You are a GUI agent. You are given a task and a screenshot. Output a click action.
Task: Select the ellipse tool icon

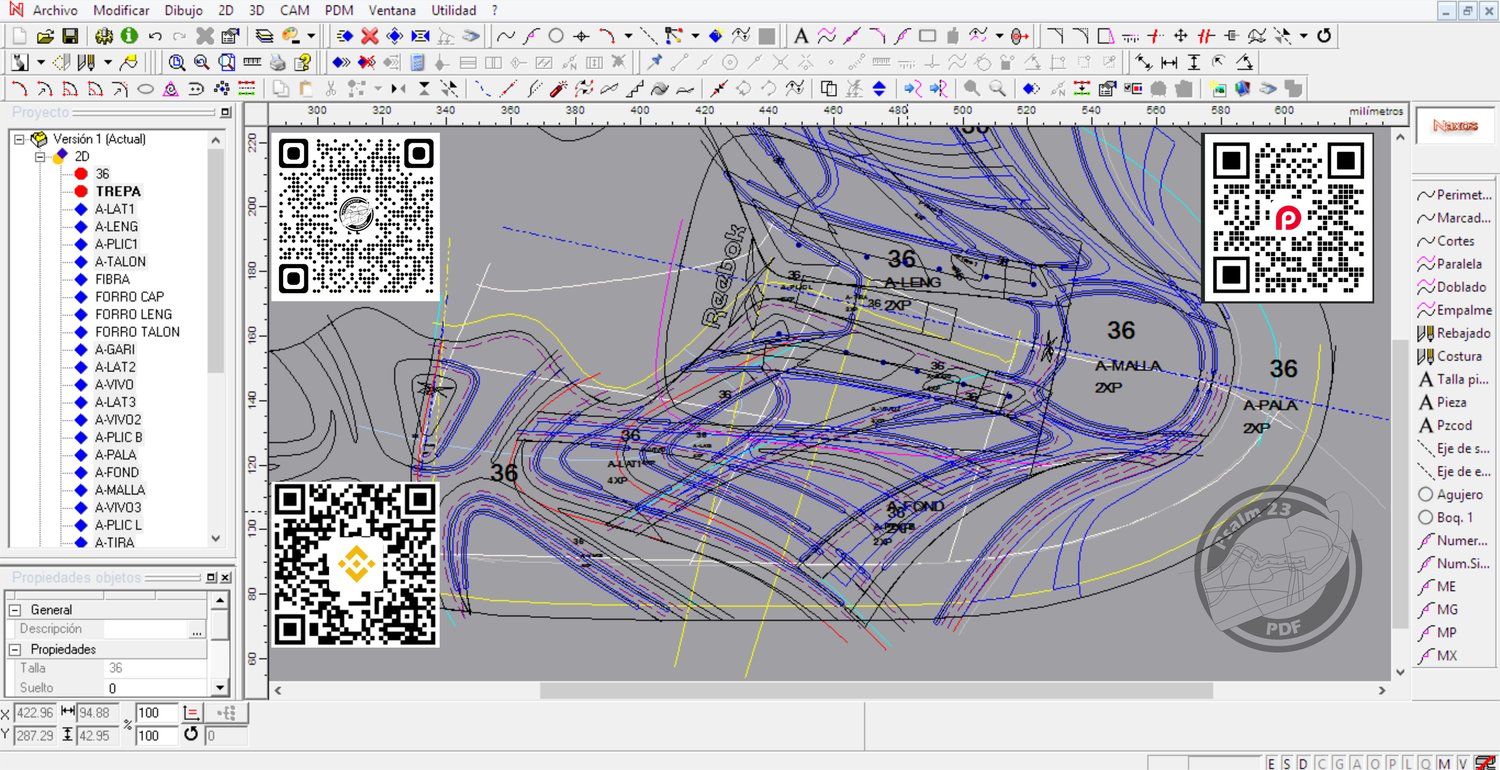coord(145,88)
